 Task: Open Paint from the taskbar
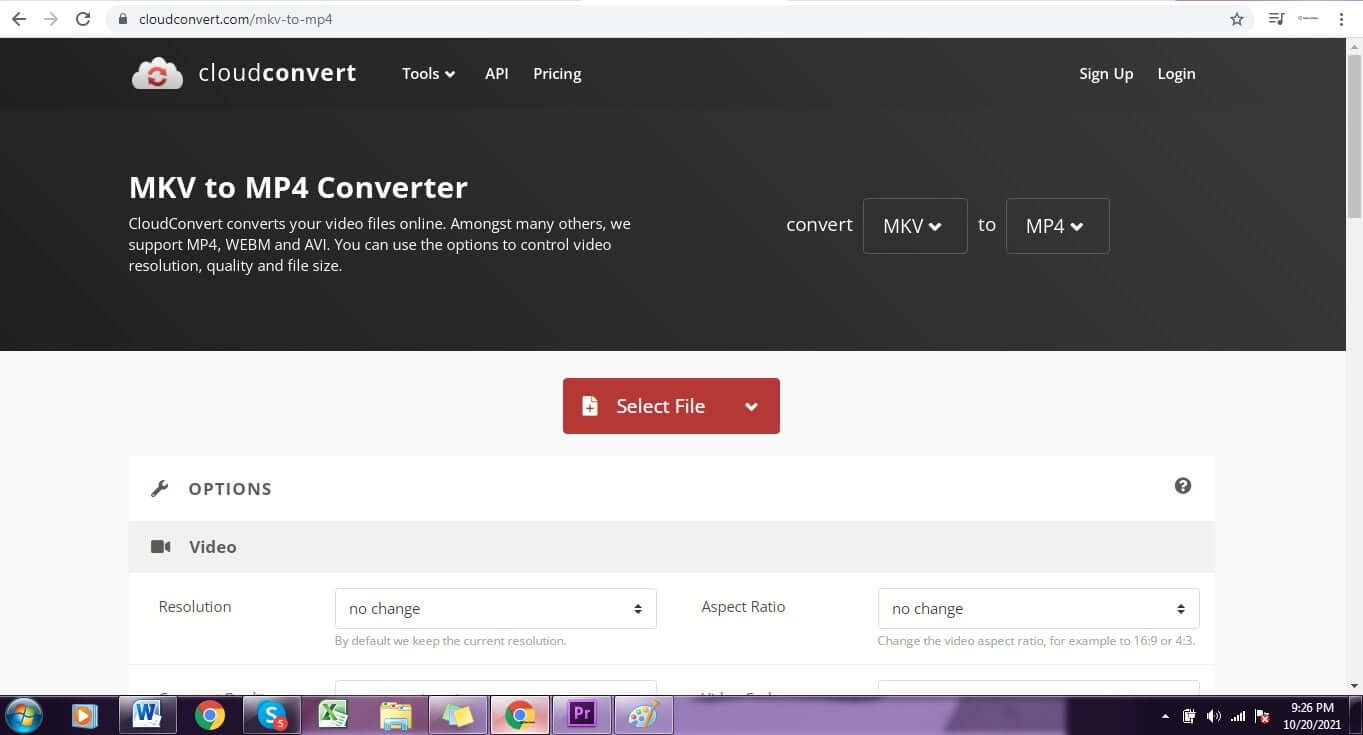coord(644,716)
